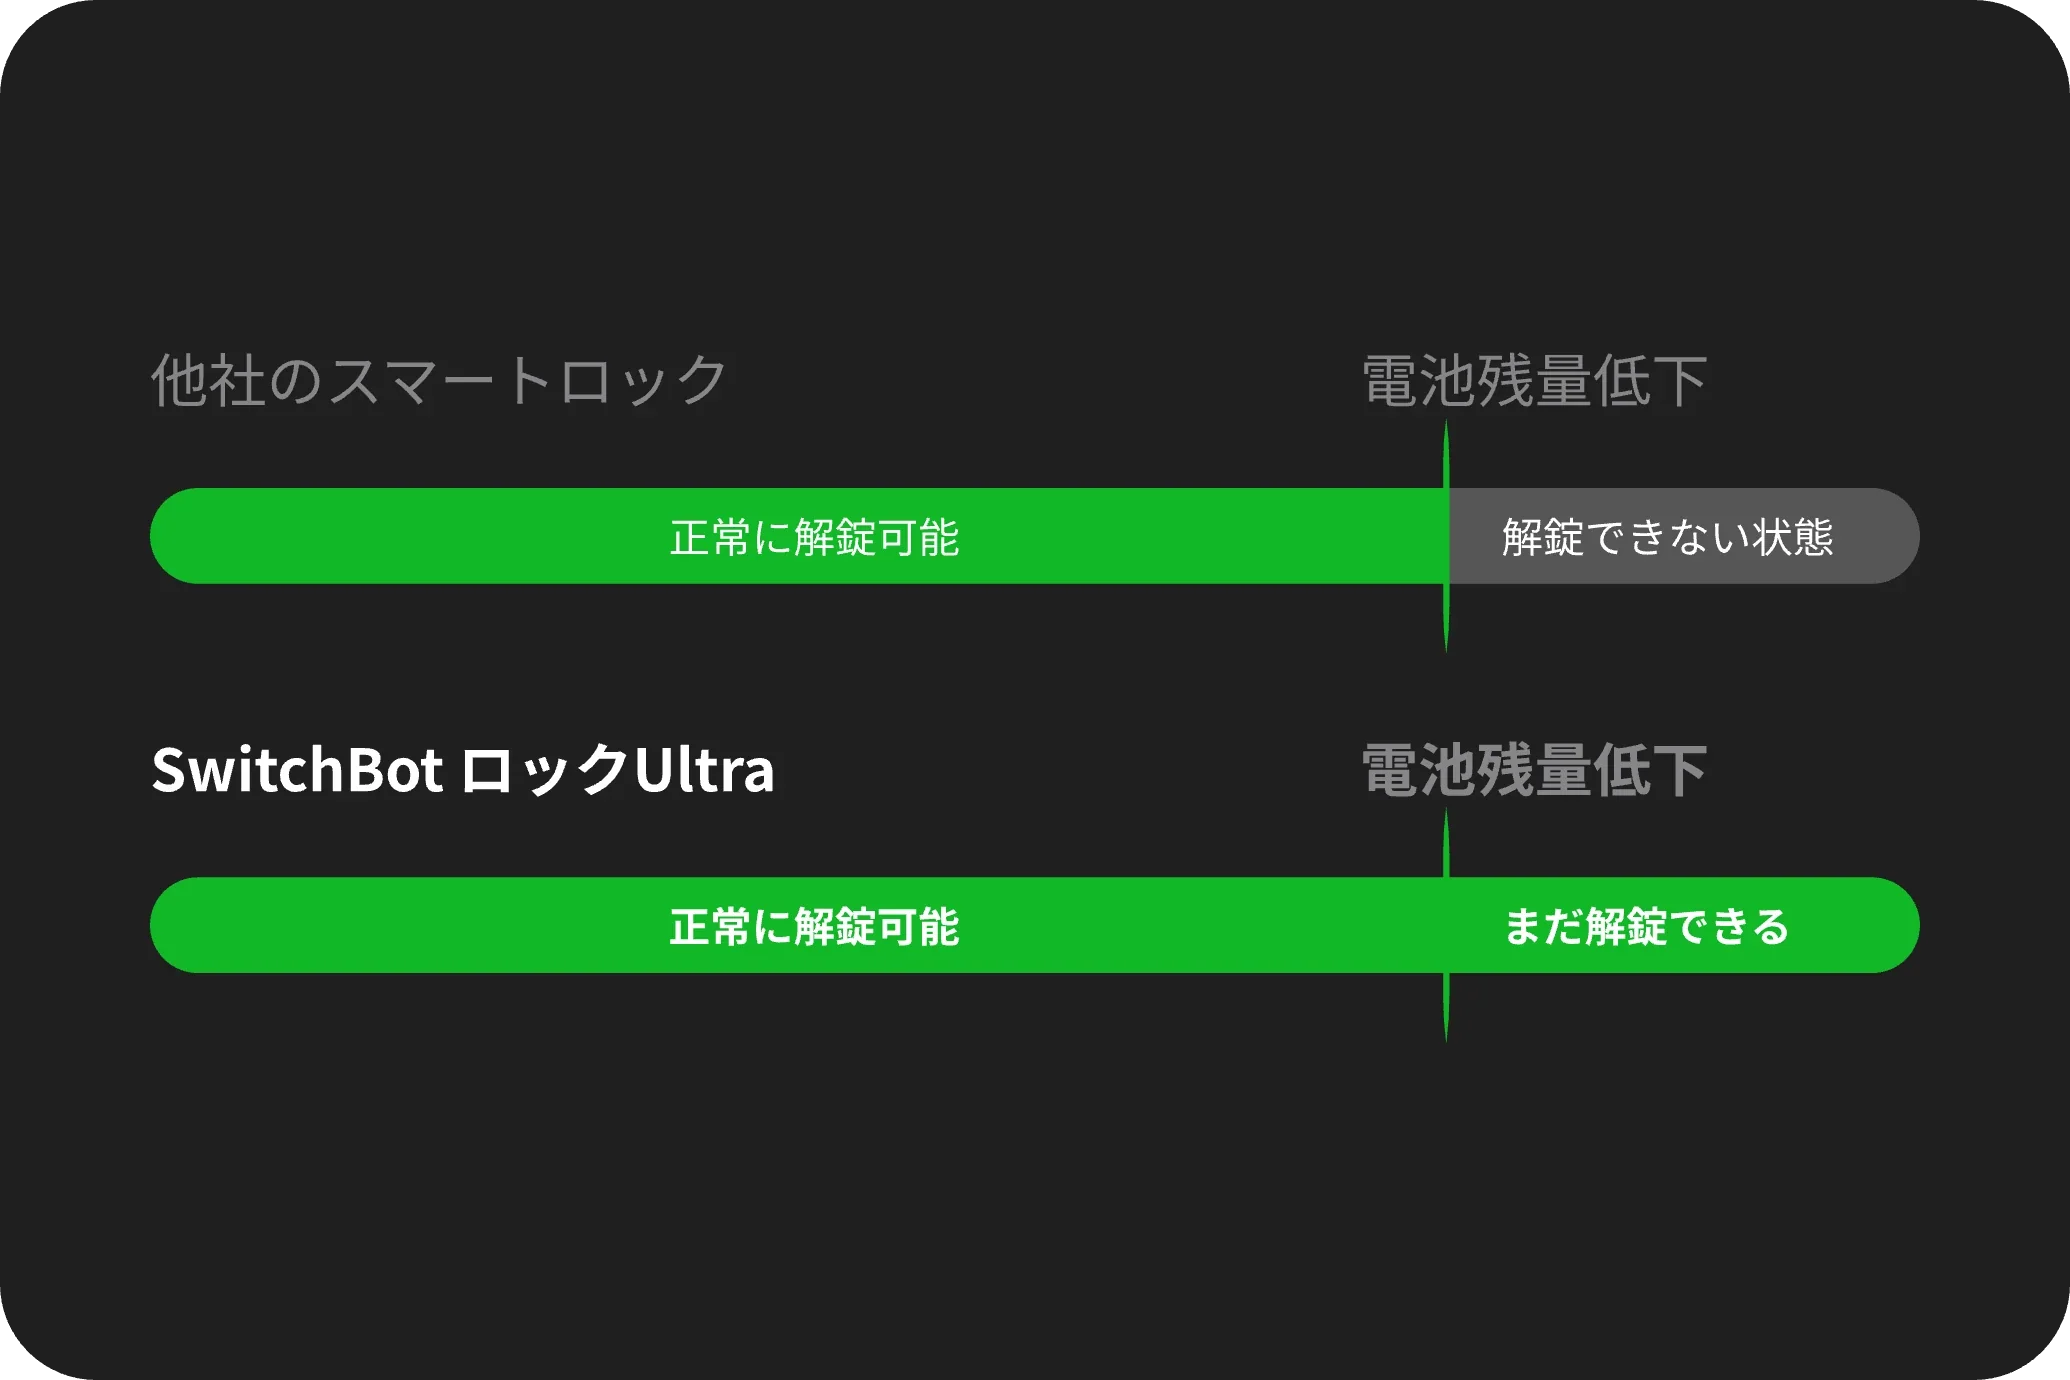The height and width of the screenshot is (1380, 2070).
Task: Click 正常に解錠可能 text in the SwitchBot bar
Action: [x=814, y=926]
